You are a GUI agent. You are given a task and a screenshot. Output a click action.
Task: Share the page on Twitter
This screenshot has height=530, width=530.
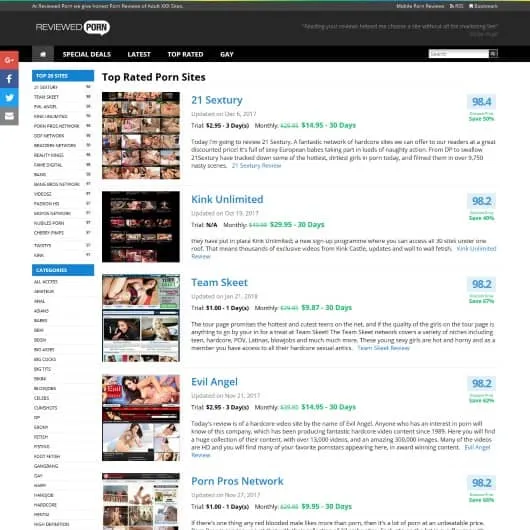coord(9,98)
